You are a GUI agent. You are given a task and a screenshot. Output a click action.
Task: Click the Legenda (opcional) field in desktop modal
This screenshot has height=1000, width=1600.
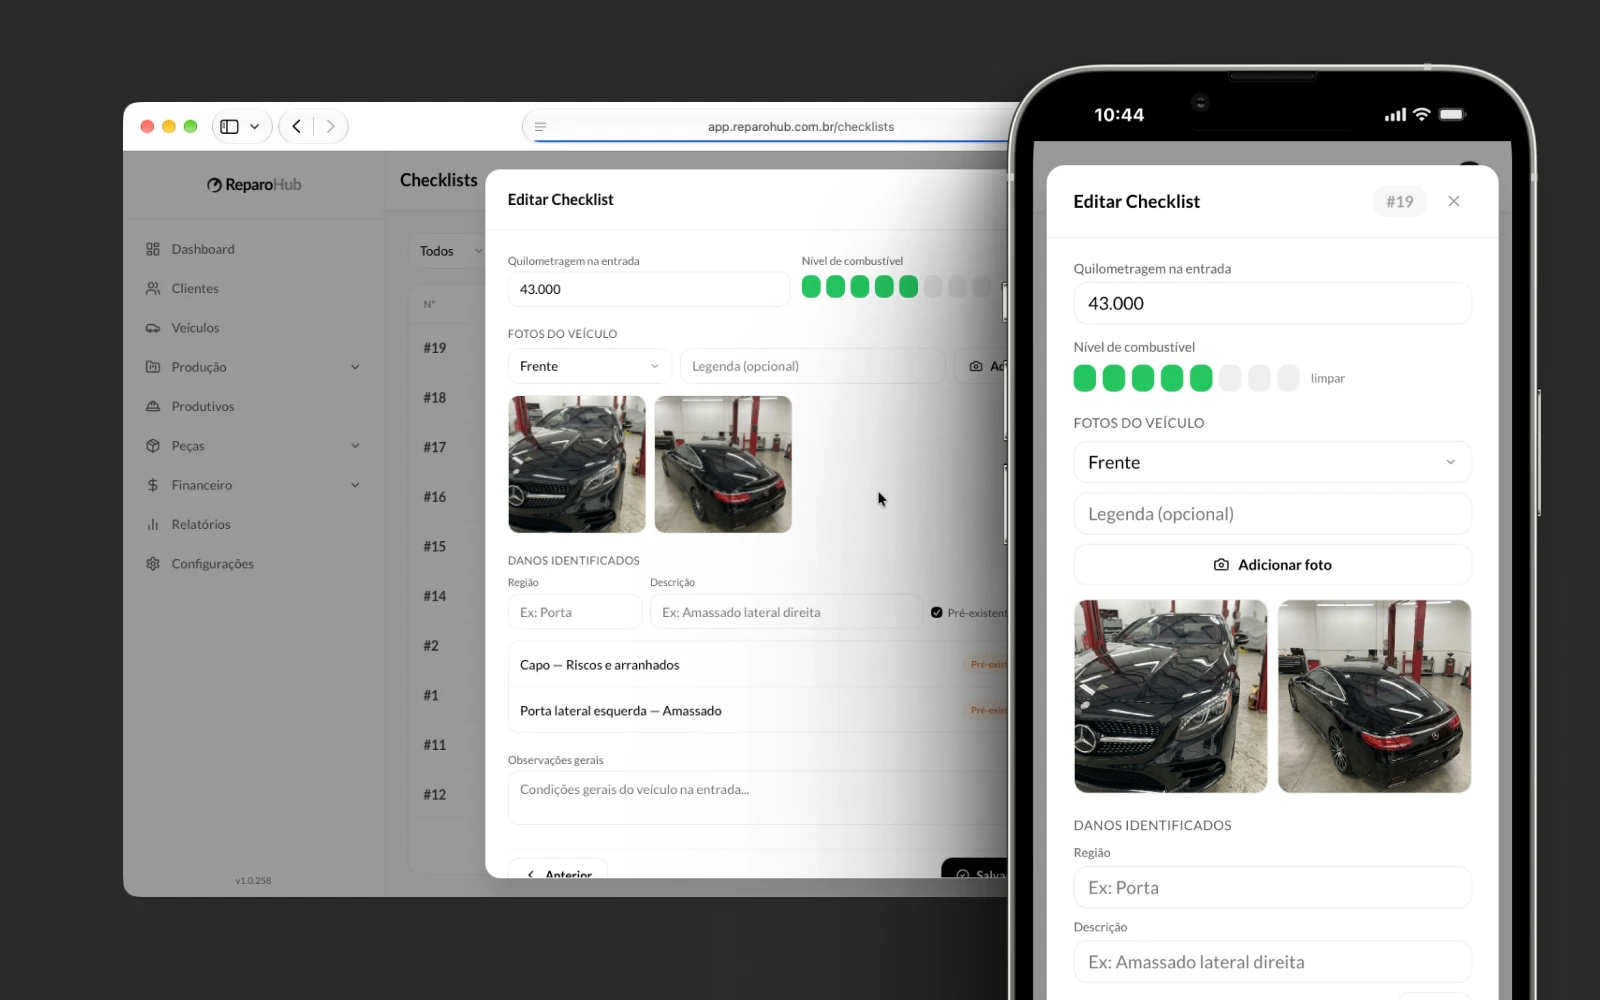pos(812,366)
